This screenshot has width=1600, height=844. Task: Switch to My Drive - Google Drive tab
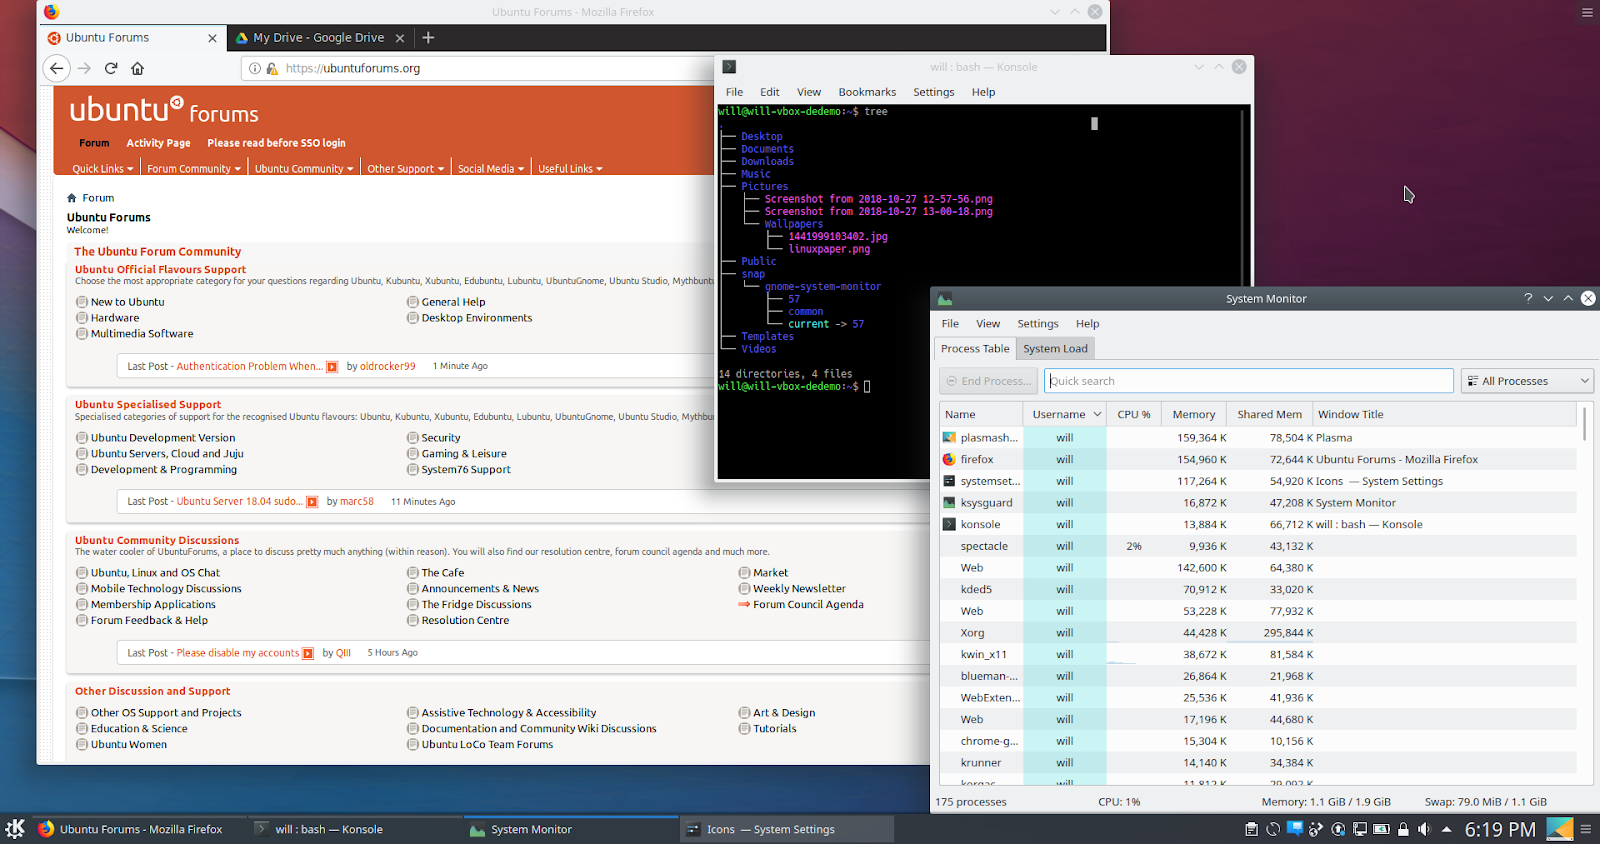pyautogui.click(x=319, y=38)
